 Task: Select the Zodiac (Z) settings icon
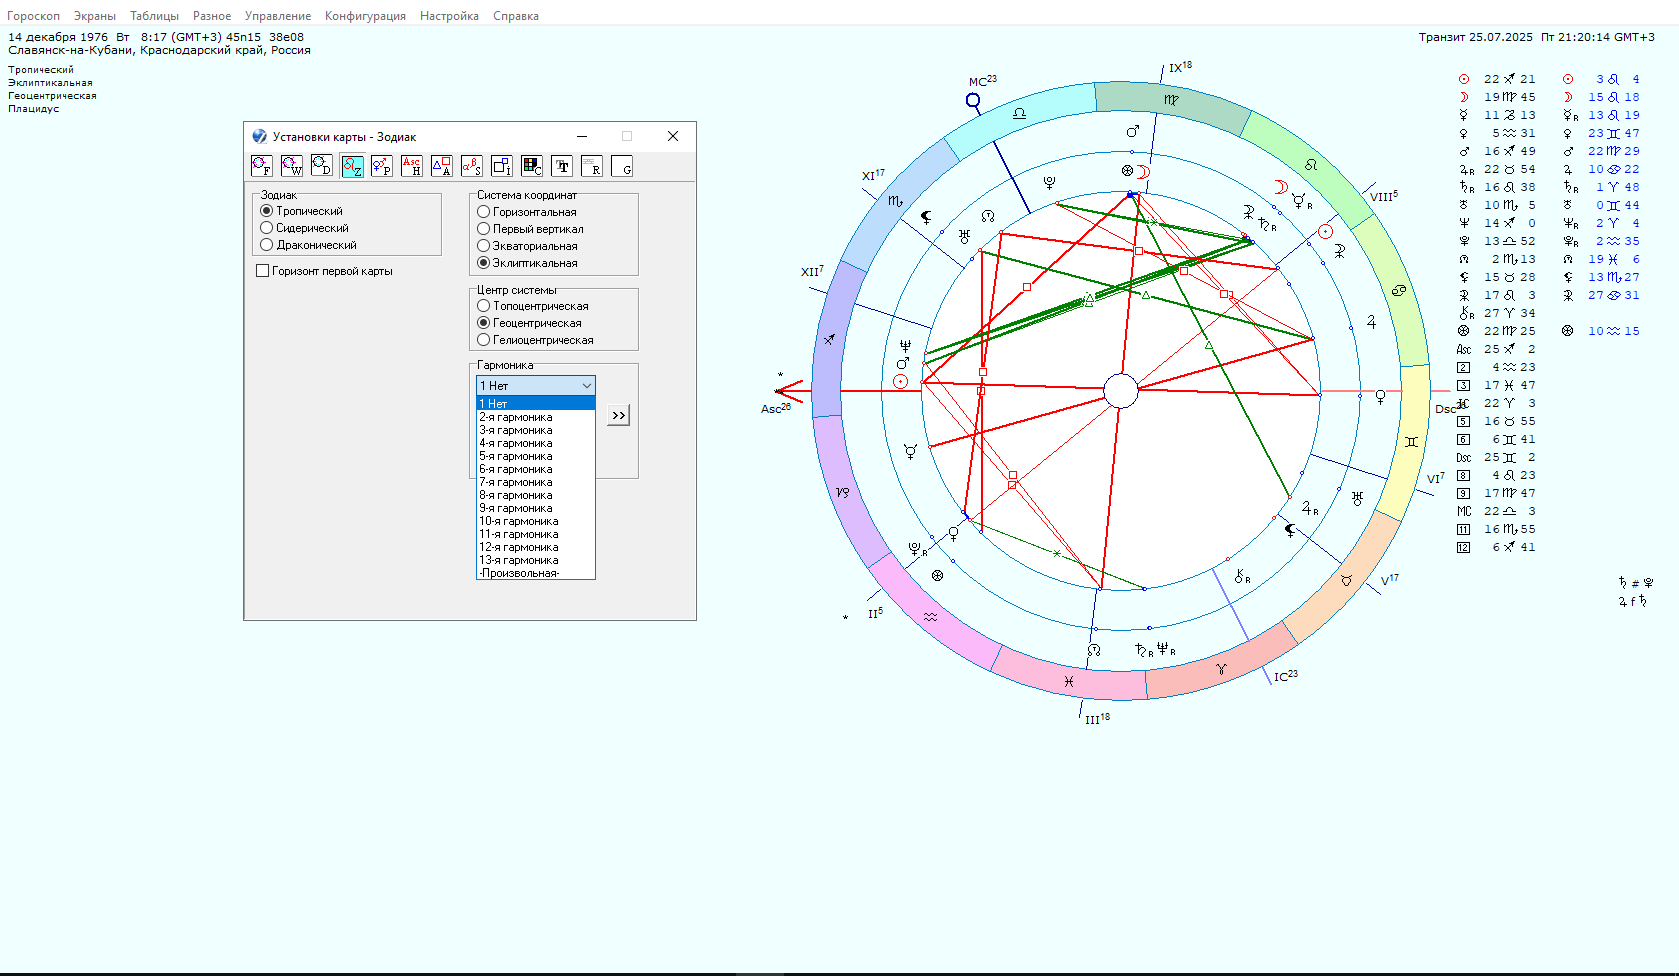point(352,166)
